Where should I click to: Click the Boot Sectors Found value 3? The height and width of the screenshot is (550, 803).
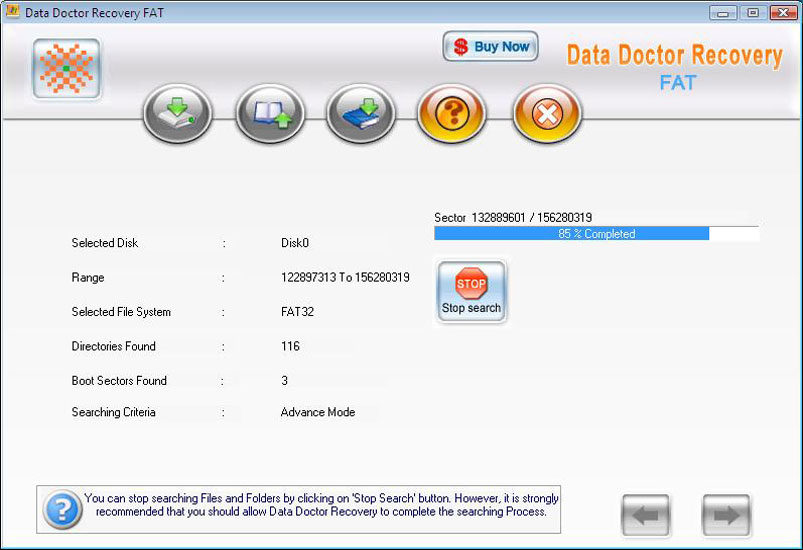click(x=285, y=380)
